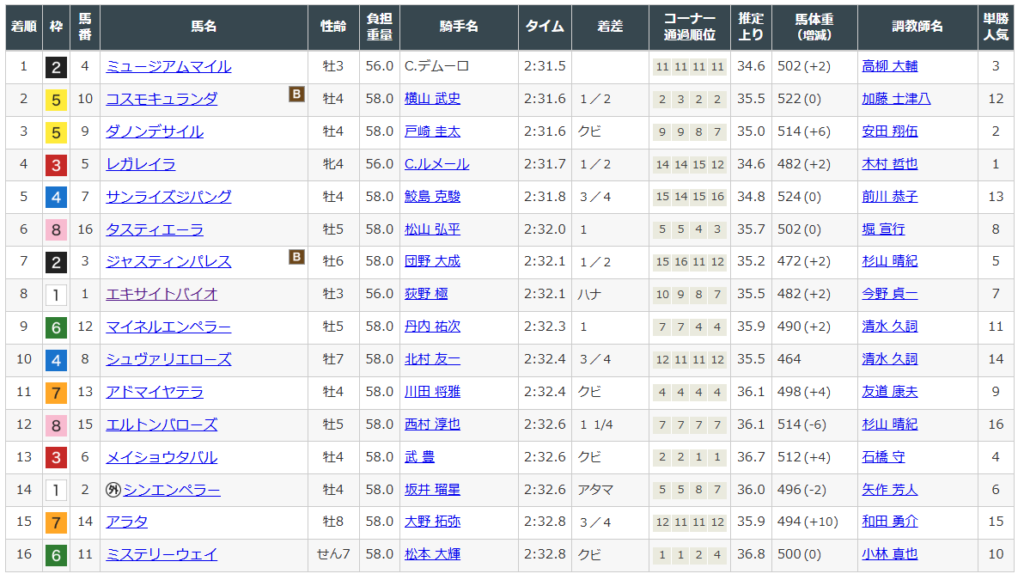Open trainer 友道 康夫 profile
The height and width of the screenshot is (580, 1024).
pos(889,392)
